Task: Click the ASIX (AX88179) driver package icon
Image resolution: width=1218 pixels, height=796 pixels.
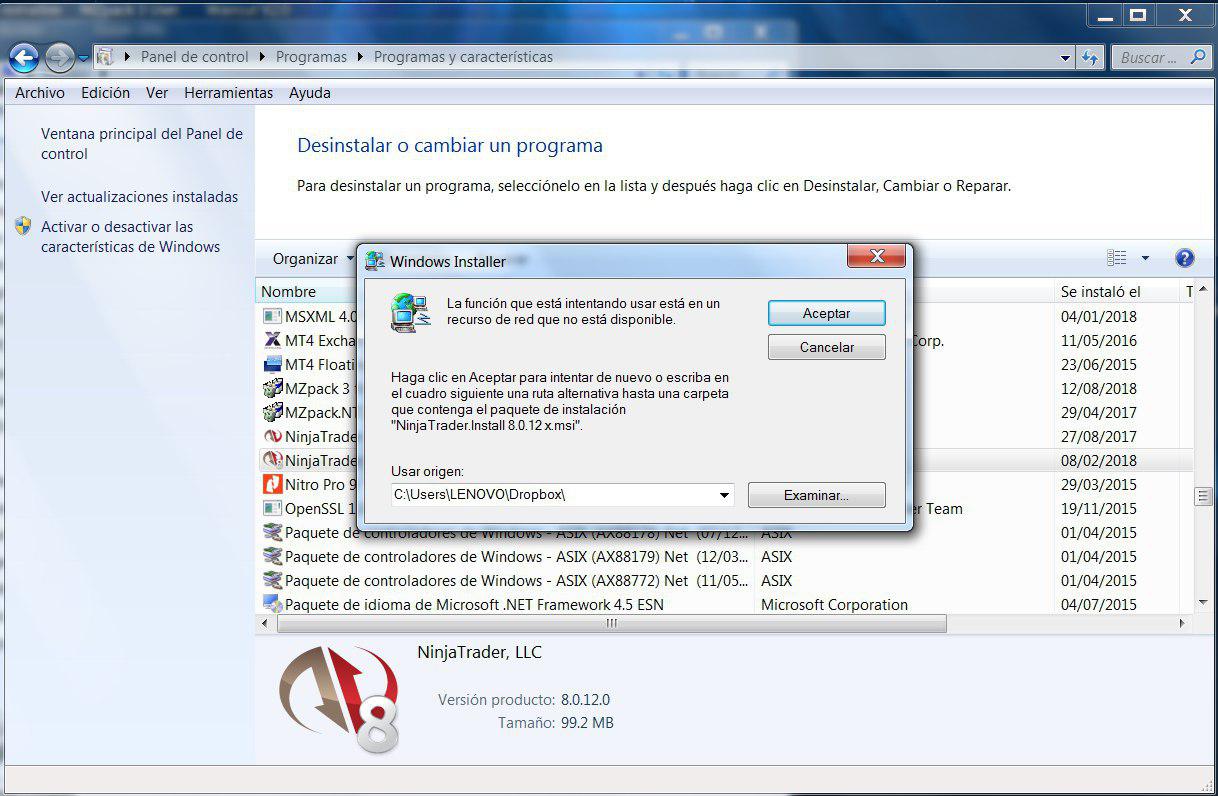Action: [x=272, y=556]
